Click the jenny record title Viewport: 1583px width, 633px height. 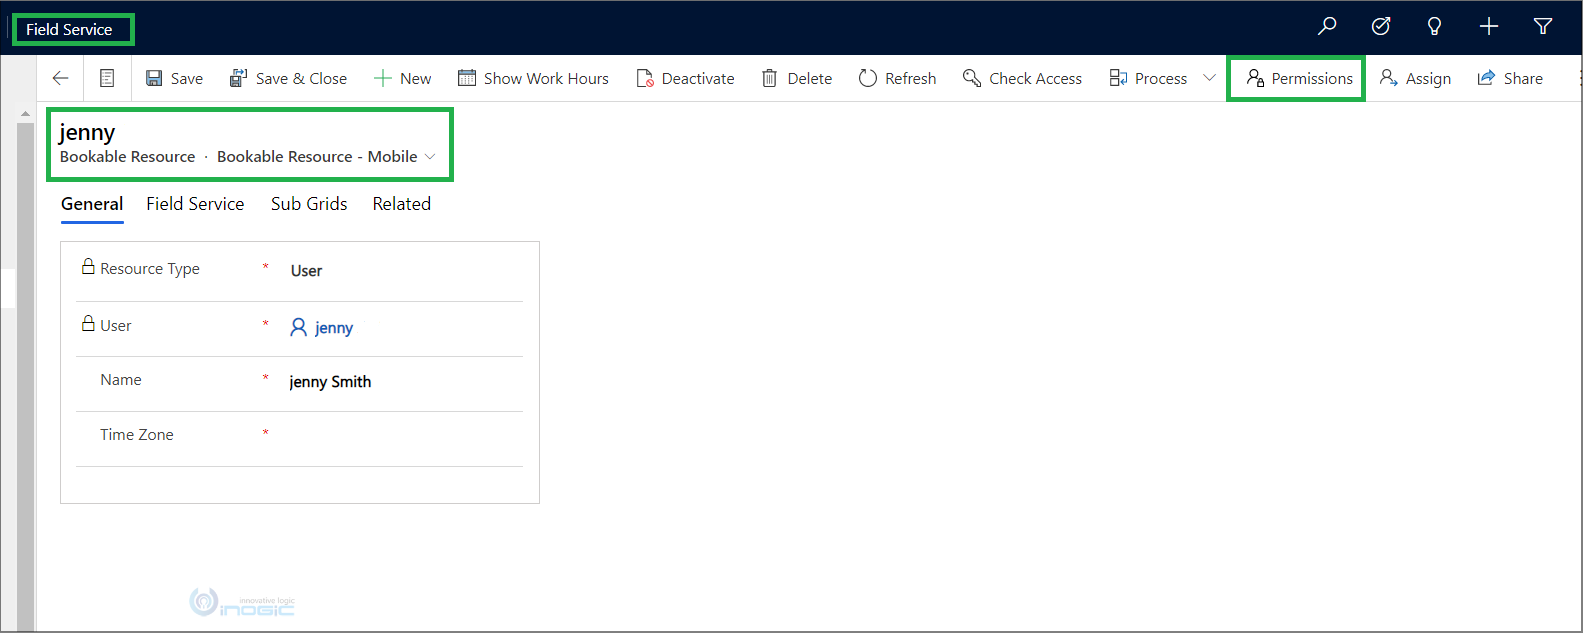pos(87,132)
